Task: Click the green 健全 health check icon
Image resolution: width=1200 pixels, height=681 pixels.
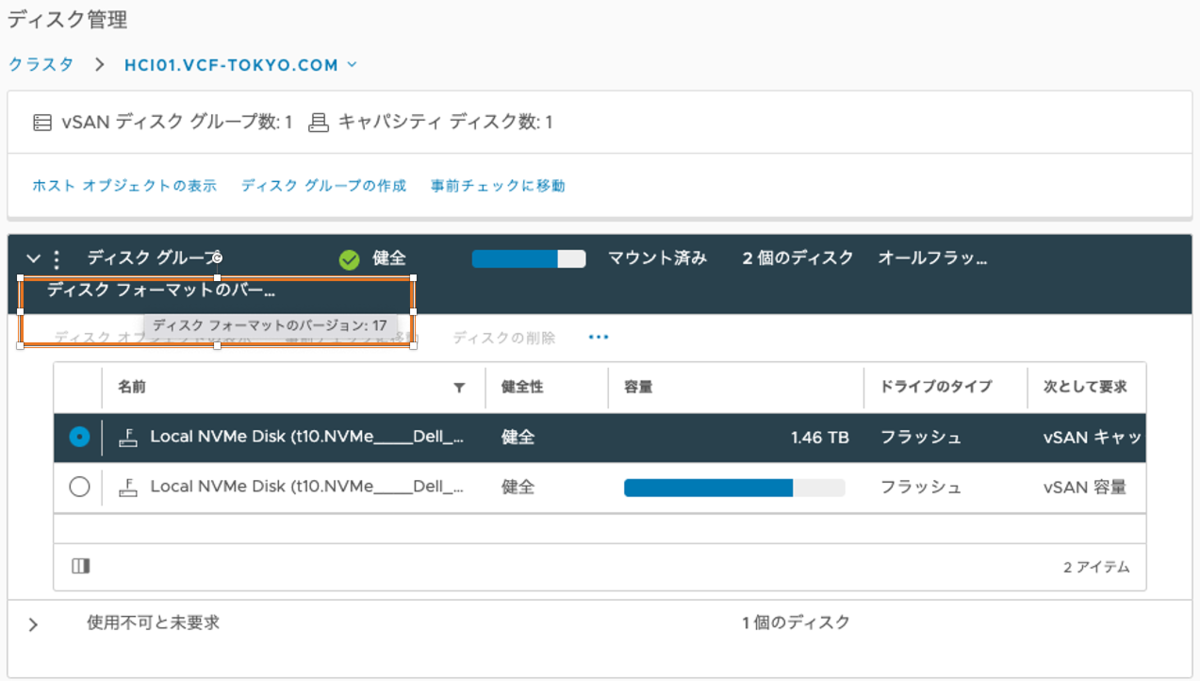Action: [349, 259]
